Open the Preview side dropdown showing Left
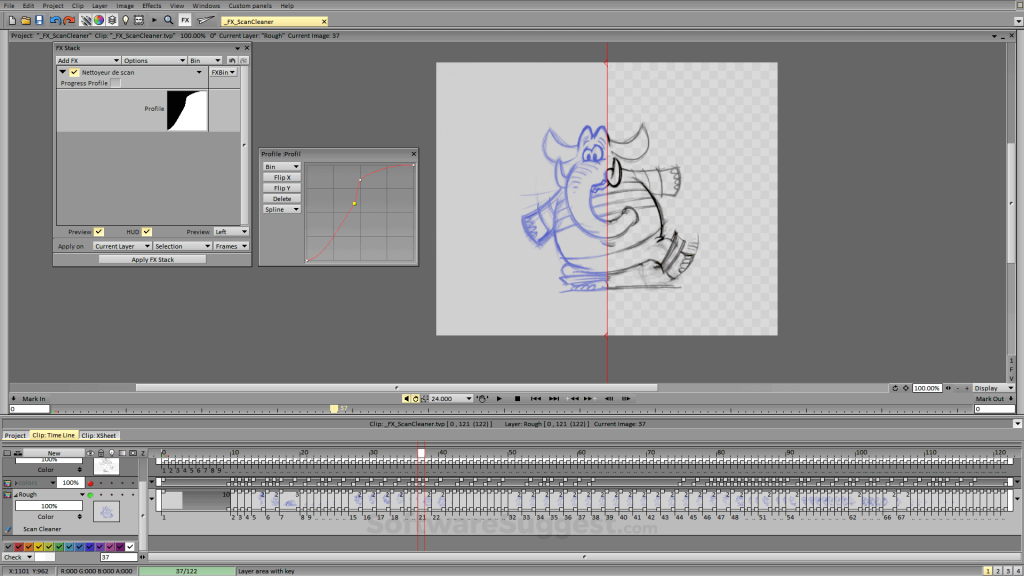Viewport: 1024px width, 576px height. (x=231, y=232)
